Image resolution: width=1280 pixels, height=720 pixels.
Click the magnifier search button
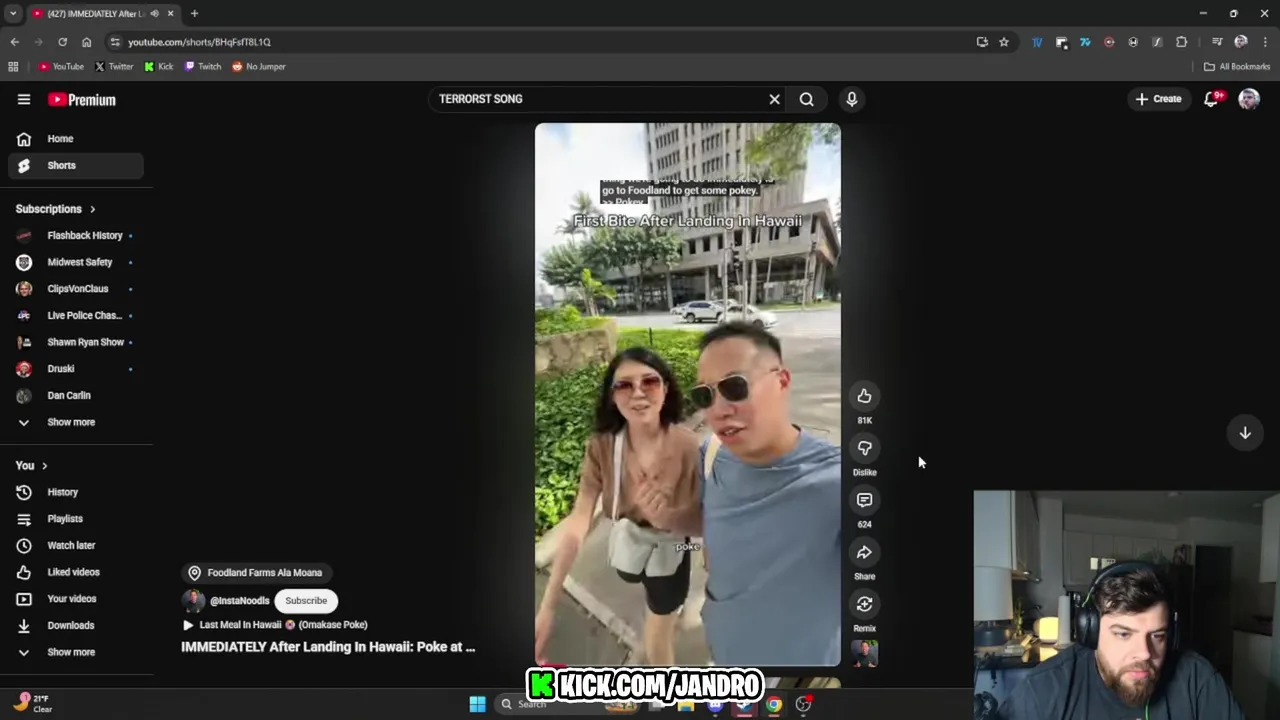point(806,99)
